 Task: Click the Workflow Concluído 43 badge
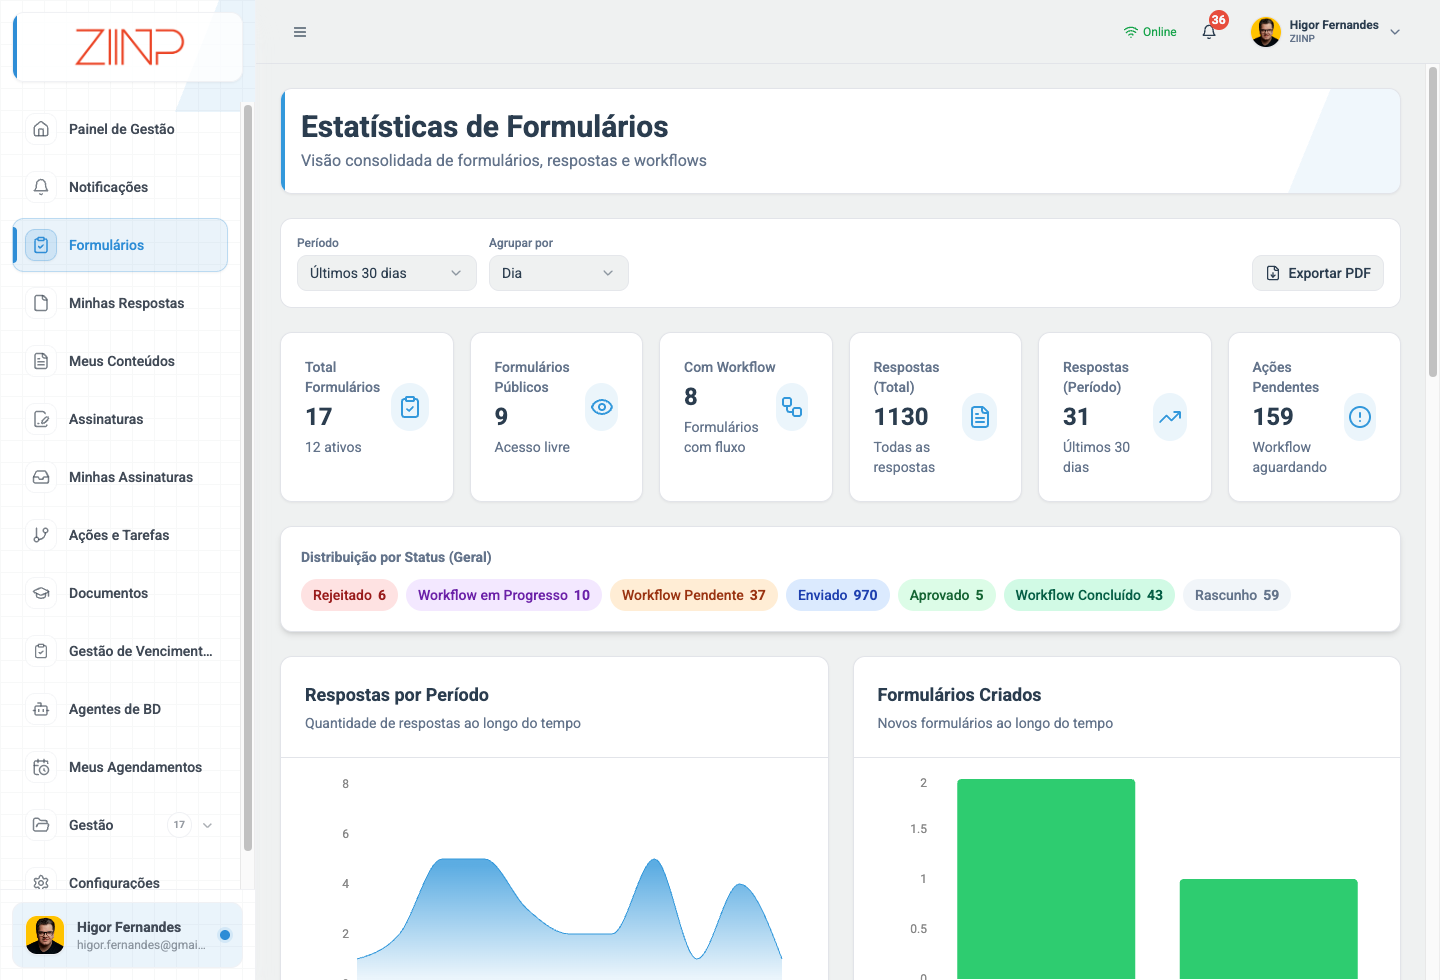(x=1089, y=595)
